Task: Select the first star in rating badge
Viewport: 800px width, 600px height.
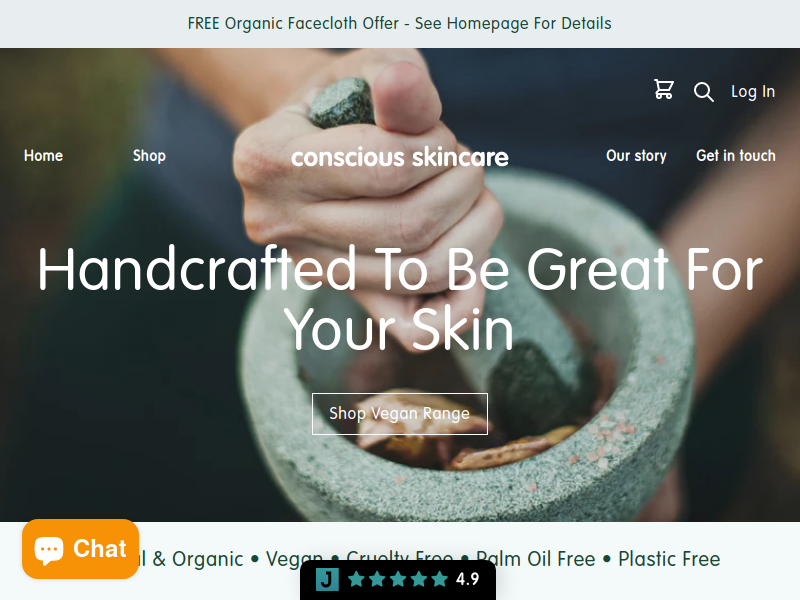Action: pos(356,579)
